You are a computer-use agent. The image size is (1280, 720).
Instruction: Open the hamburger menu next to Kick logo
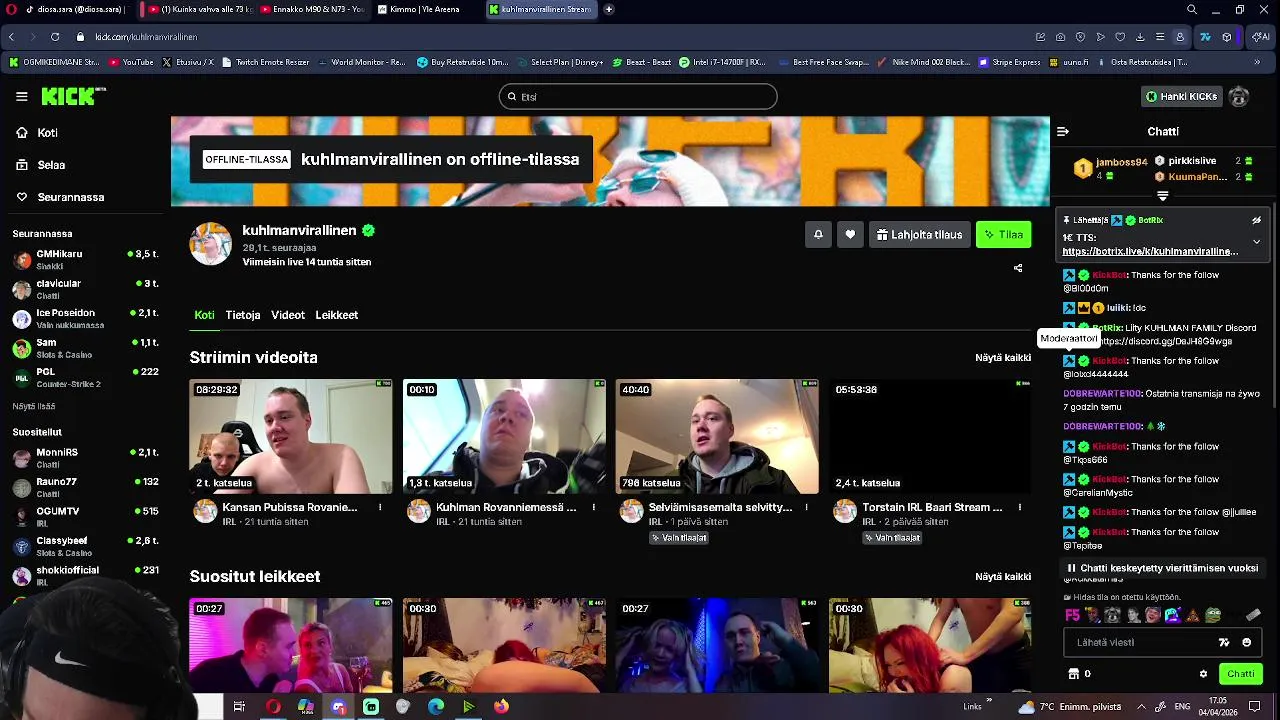click(x=21, y=96)
